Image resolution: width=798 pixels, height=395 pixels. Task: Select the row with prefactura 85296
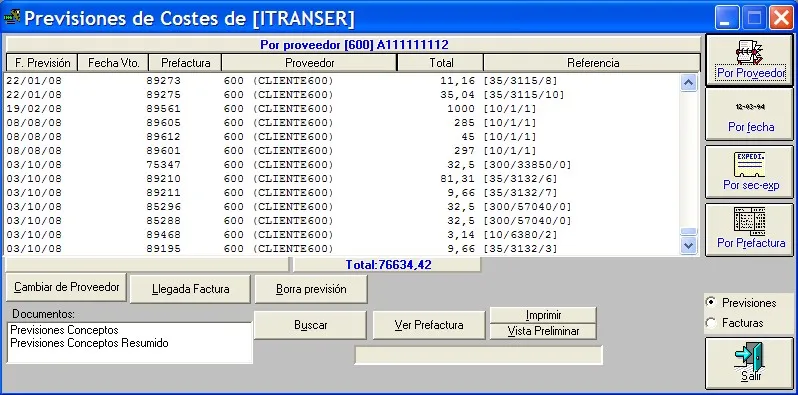341,207
